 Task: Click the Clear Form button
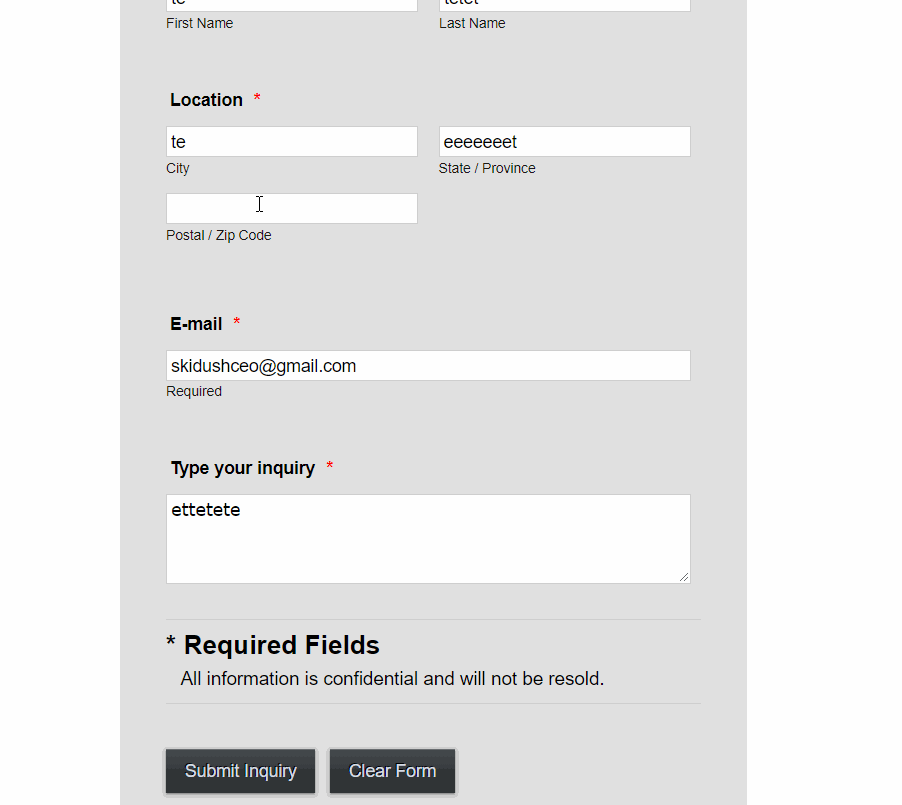pos(392,771)
